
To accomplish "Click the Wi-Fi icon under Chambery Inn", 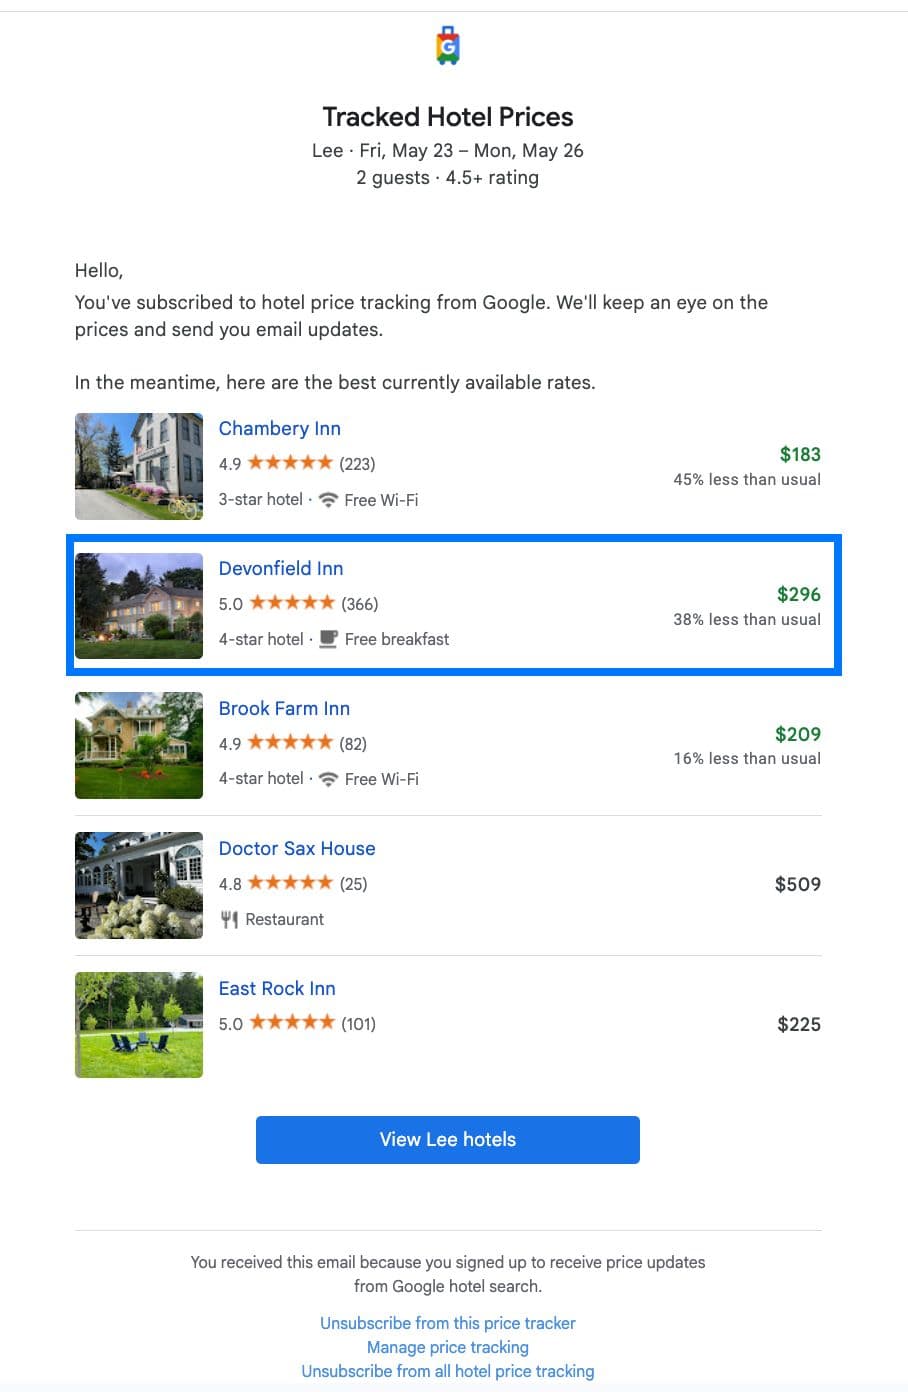I will 328,500.
